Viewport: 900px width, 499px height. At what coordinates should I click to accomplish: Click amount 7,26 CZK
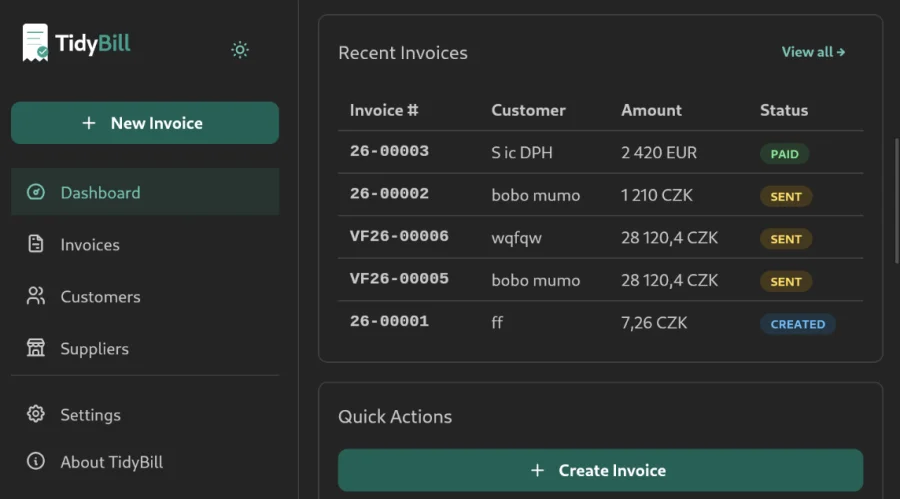pos(654,323)
